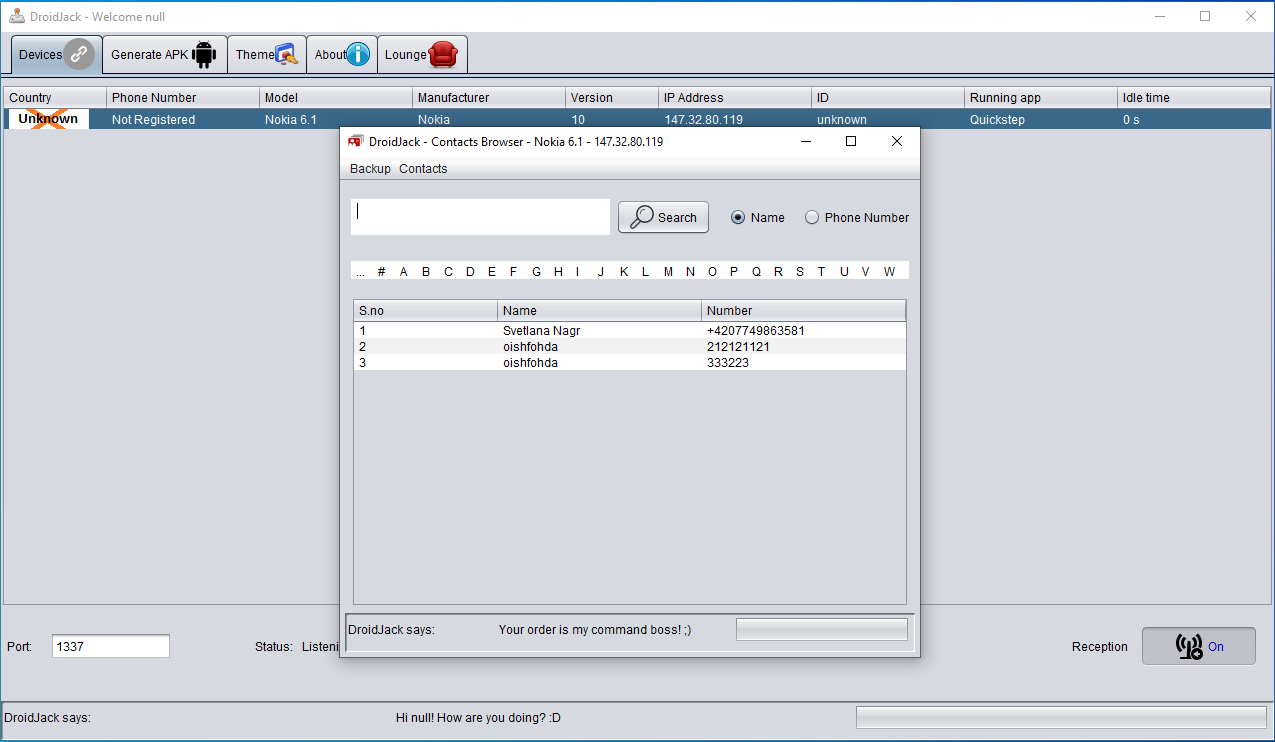Switch to the Theme tab
This screenshot has width=1275, height=742.
(267, 54)
